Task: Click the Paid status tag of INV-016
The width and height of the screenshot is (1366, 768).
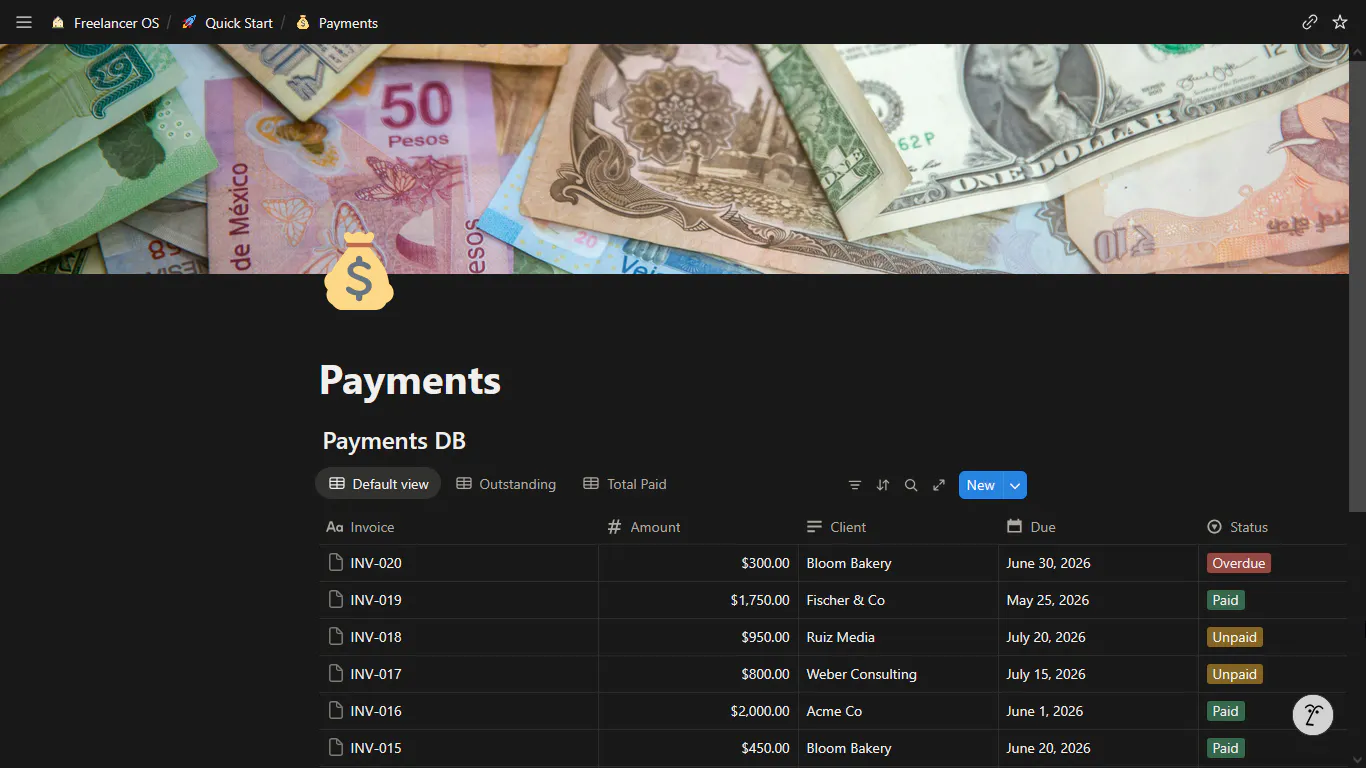Action: 1226,711
